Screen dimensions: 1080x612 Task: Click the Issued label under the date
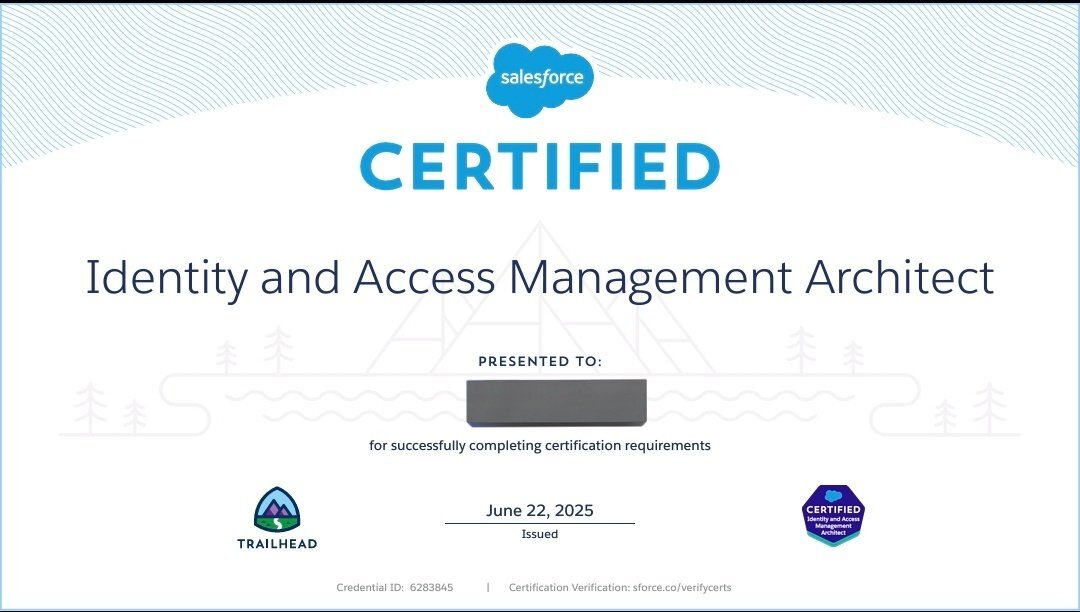(540, 534)
